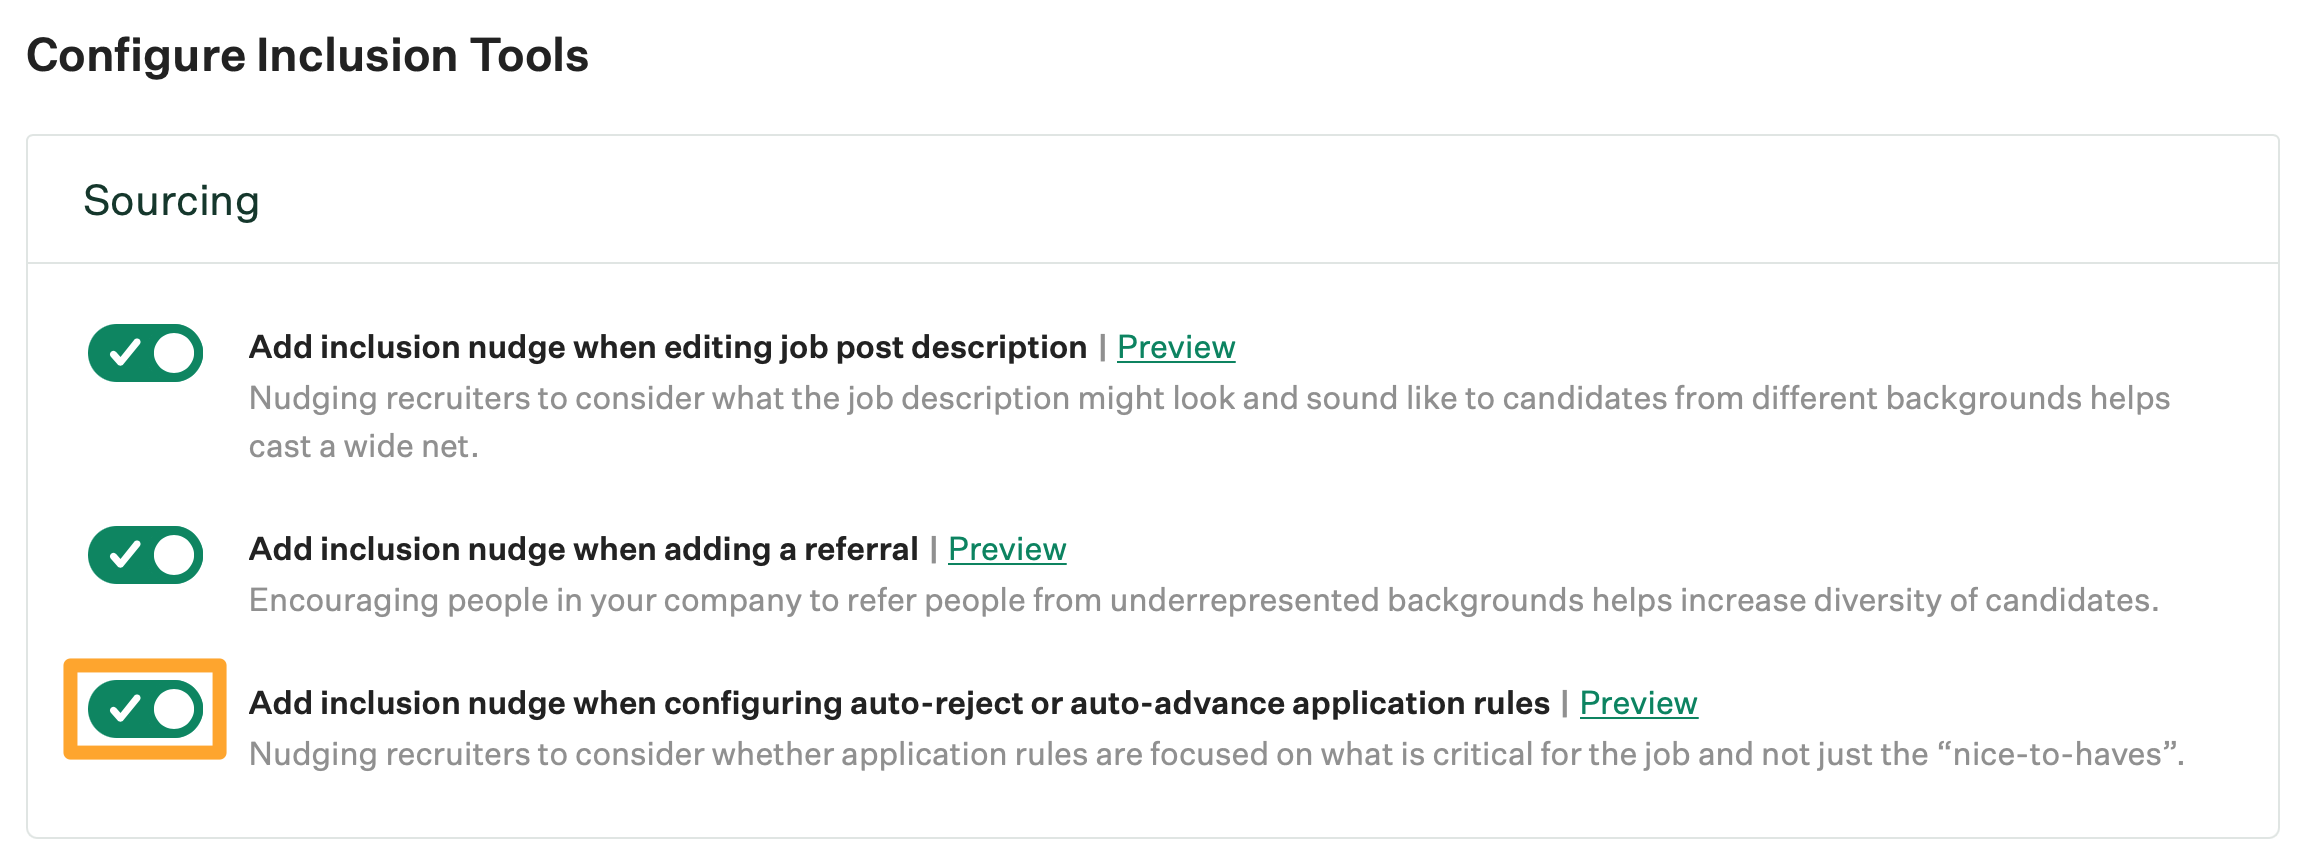Turn off the referral inclusion nudge toggle

coord(145,555)
